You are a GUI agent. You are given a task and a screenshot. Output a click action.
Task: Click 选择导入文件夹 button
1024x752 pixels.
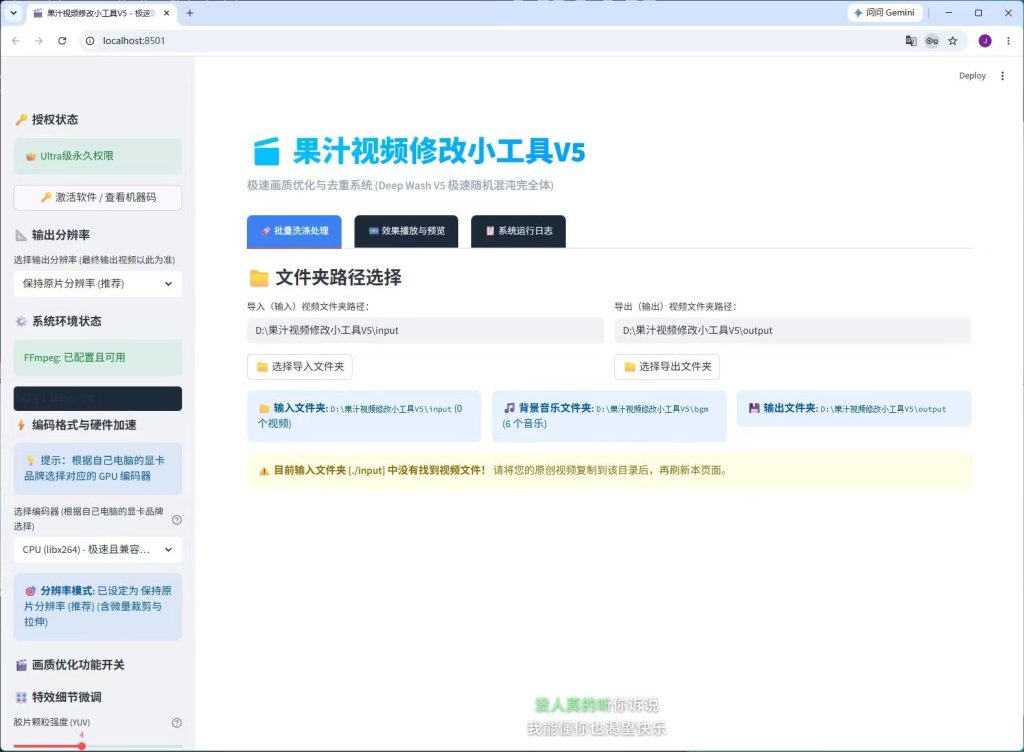300,367
